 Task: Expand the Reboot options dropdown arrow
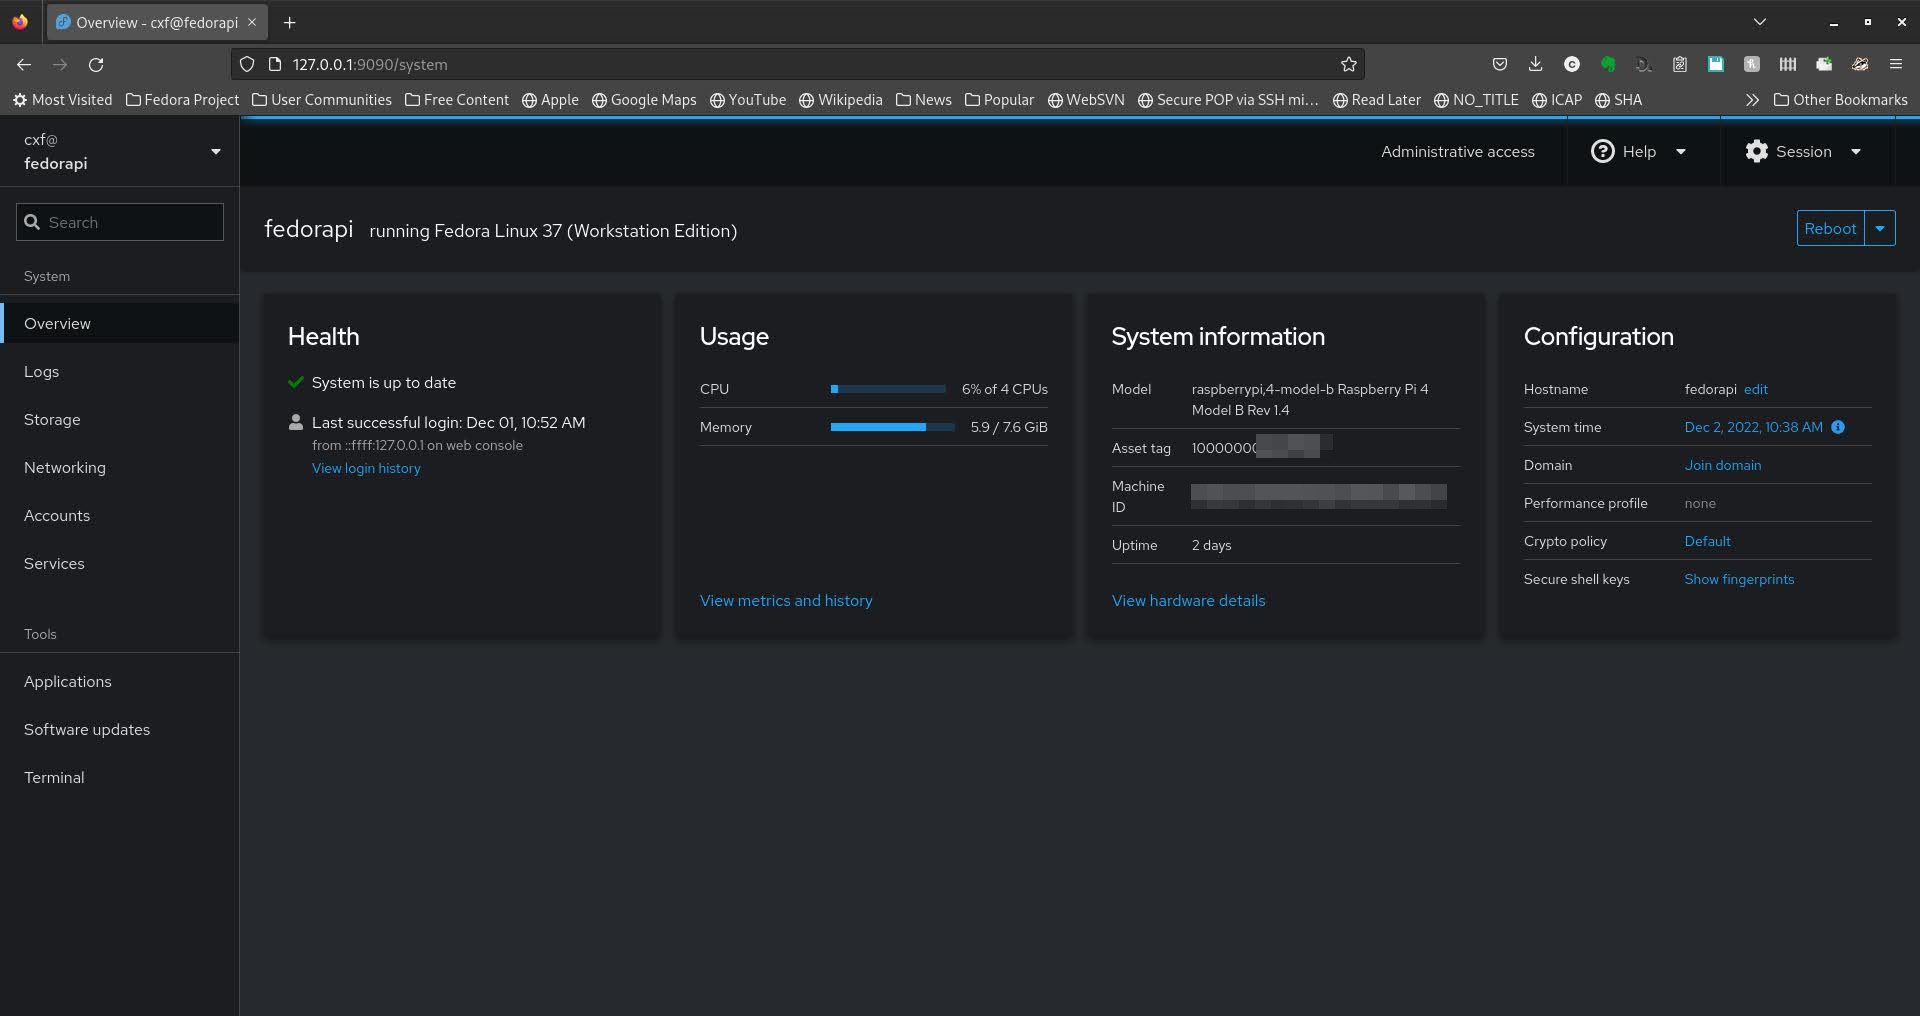(1880, 228)
